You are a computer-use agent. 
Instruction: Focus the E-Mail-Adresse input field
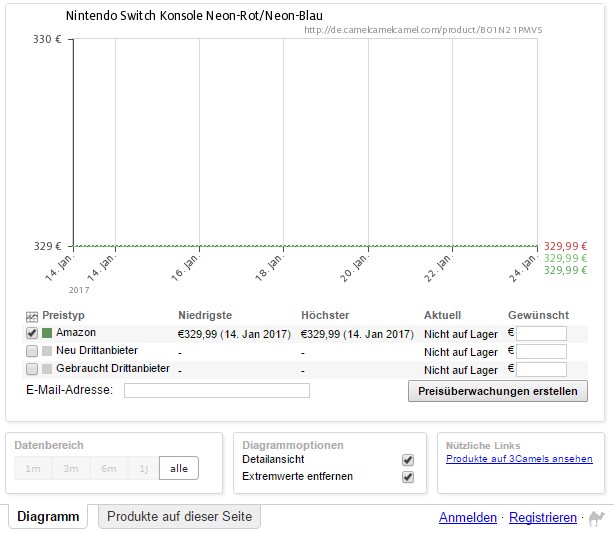tap(217, 390)
